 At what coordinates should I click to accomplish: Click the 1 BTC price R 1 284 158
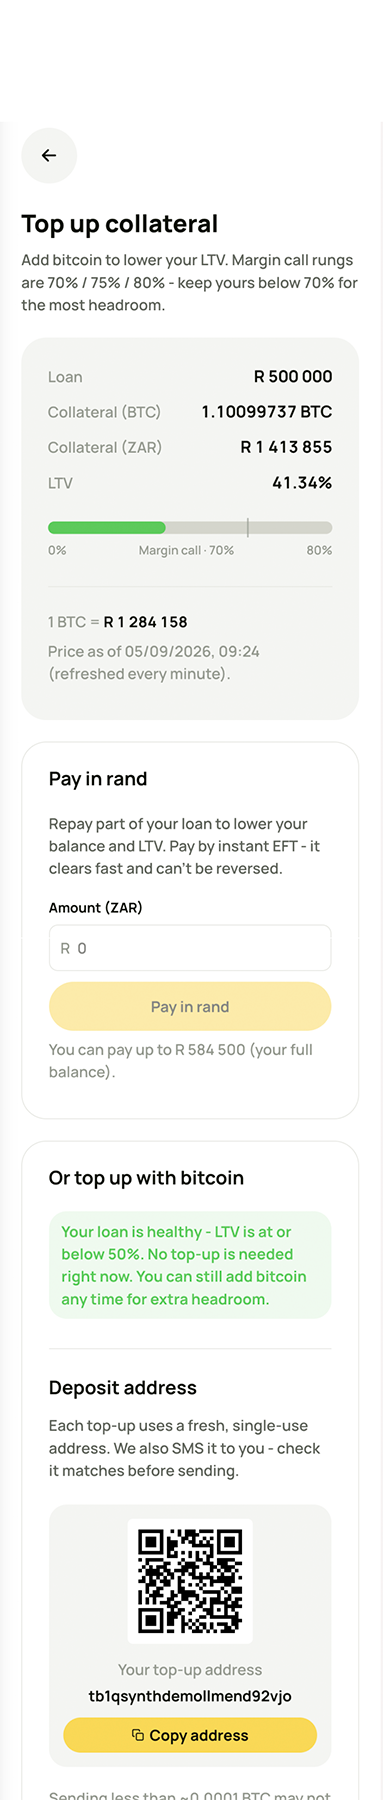tap(146, 622)
